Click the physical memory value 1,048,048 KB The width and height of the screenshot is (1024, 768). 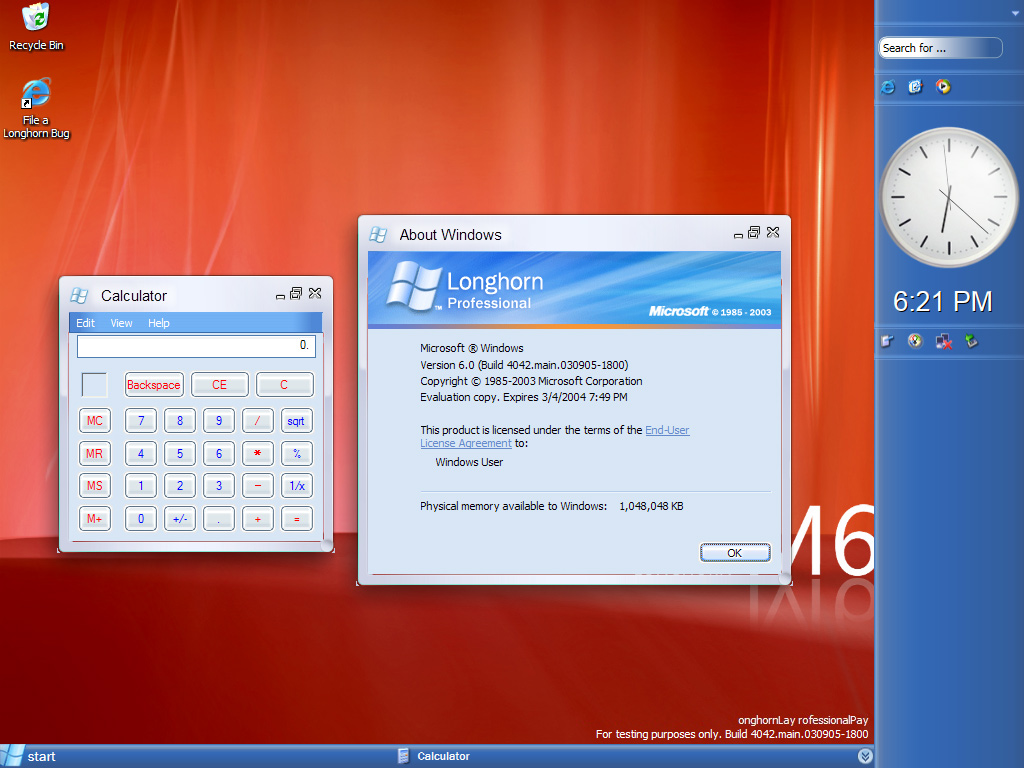tap(651, 506)
